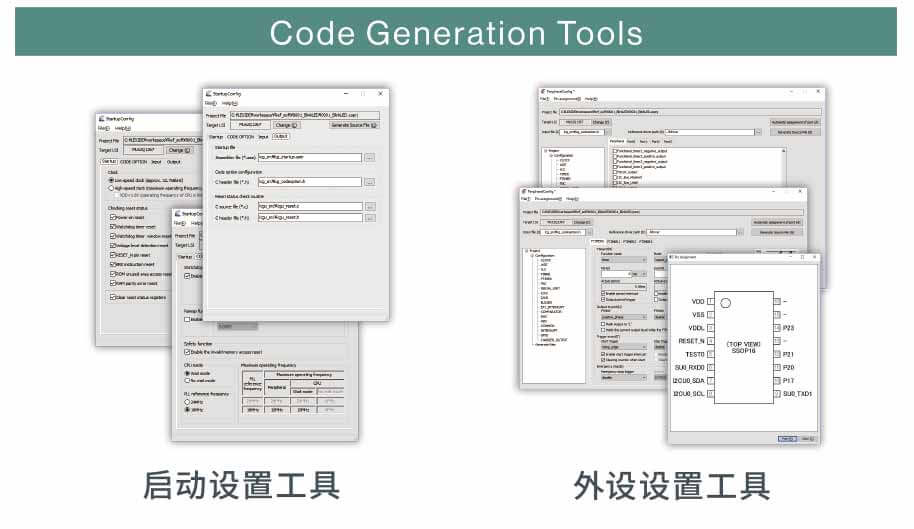Open the CODE OPTION tab
Viewport: 914px width, 529px height.
(x=241, y=136)
